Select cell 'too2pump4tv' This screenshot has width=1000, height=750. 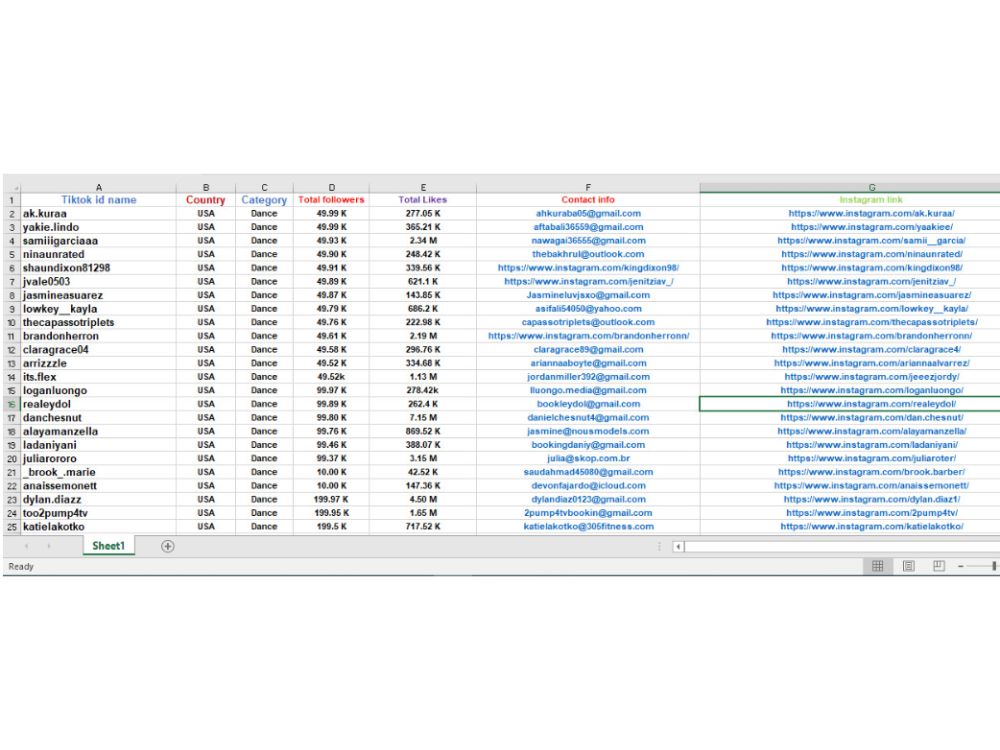tap(98, 513)
